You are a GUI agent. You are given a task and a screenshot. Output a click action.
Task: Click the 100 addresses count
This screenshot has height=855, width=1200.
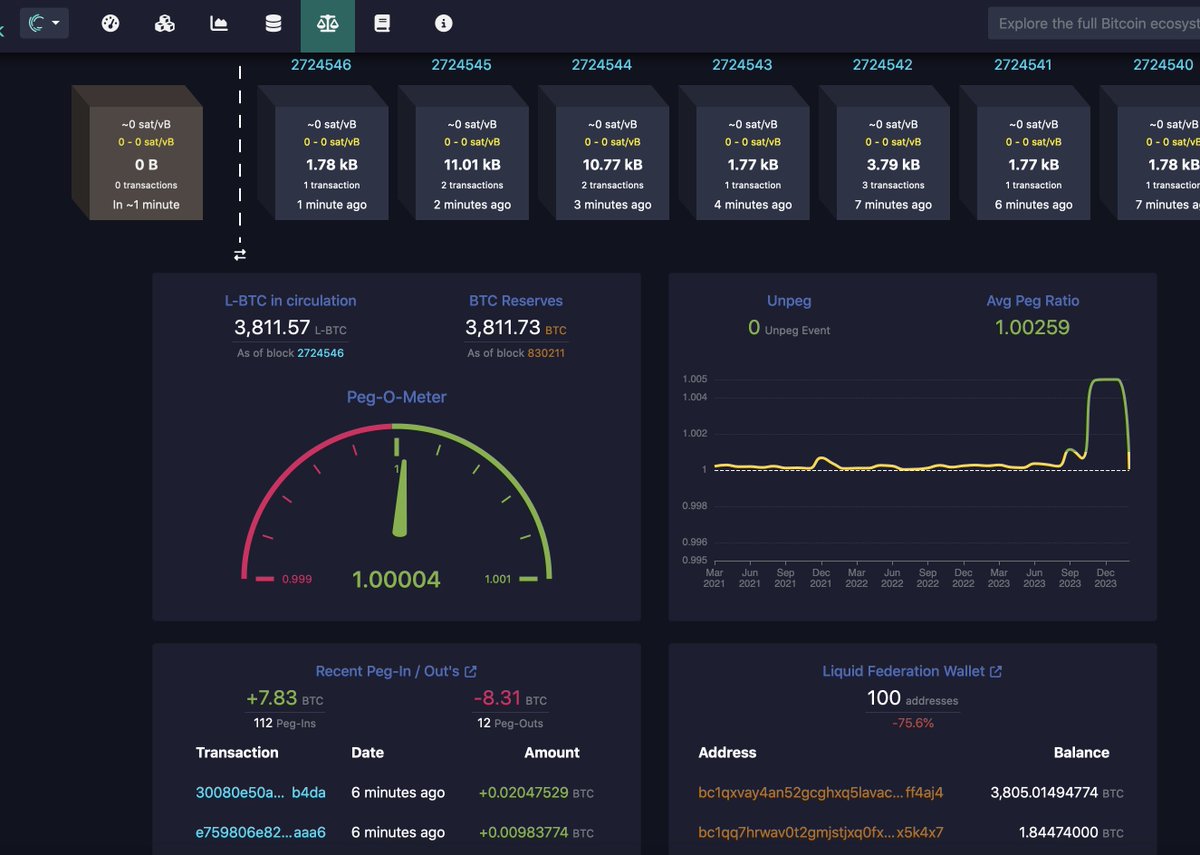coord(912,699)
